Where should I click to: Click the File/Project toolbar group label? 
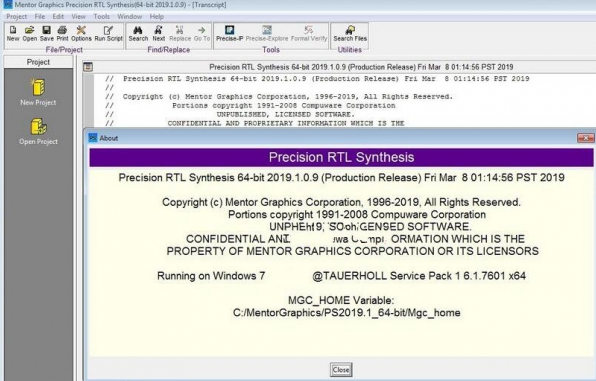tap(64, 50)
